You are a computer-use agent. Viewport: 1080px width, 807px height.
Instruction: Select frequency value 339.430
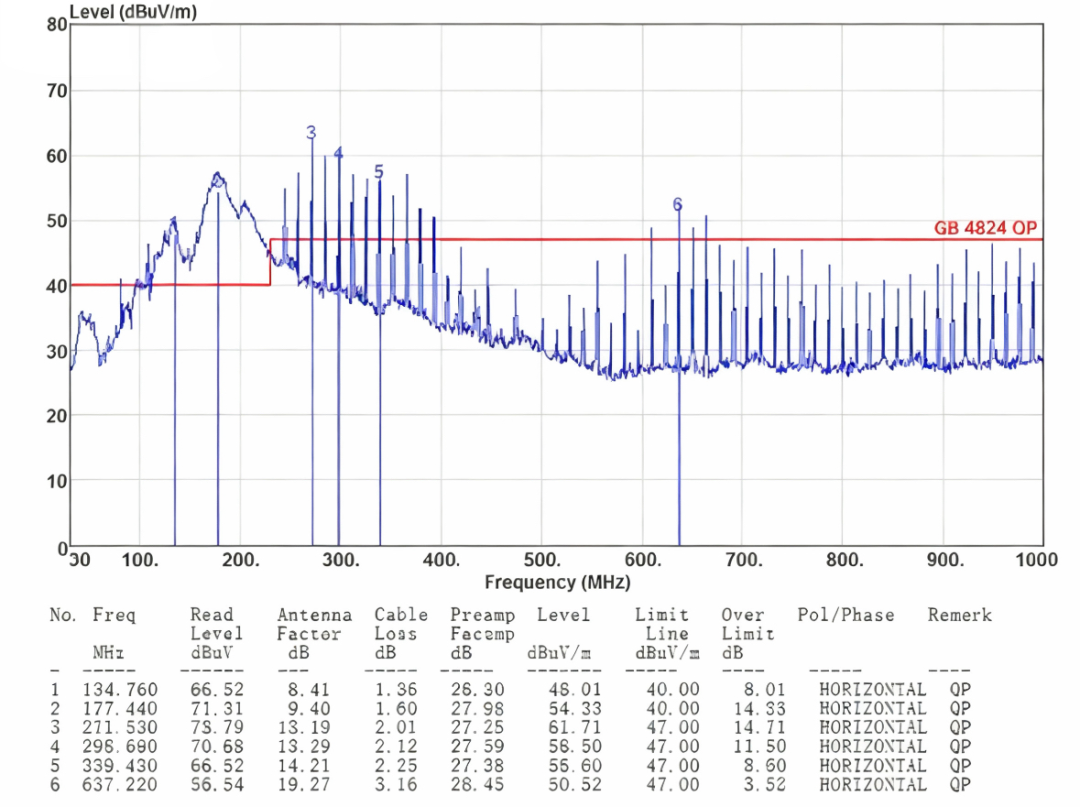(120, 766)
